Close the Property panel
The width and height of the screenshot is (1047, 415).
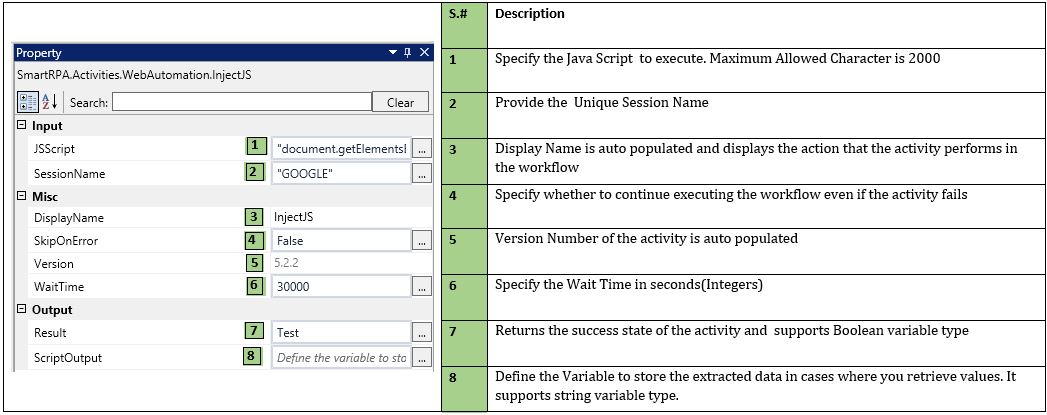pyautogui.click(x=424, y=53)
